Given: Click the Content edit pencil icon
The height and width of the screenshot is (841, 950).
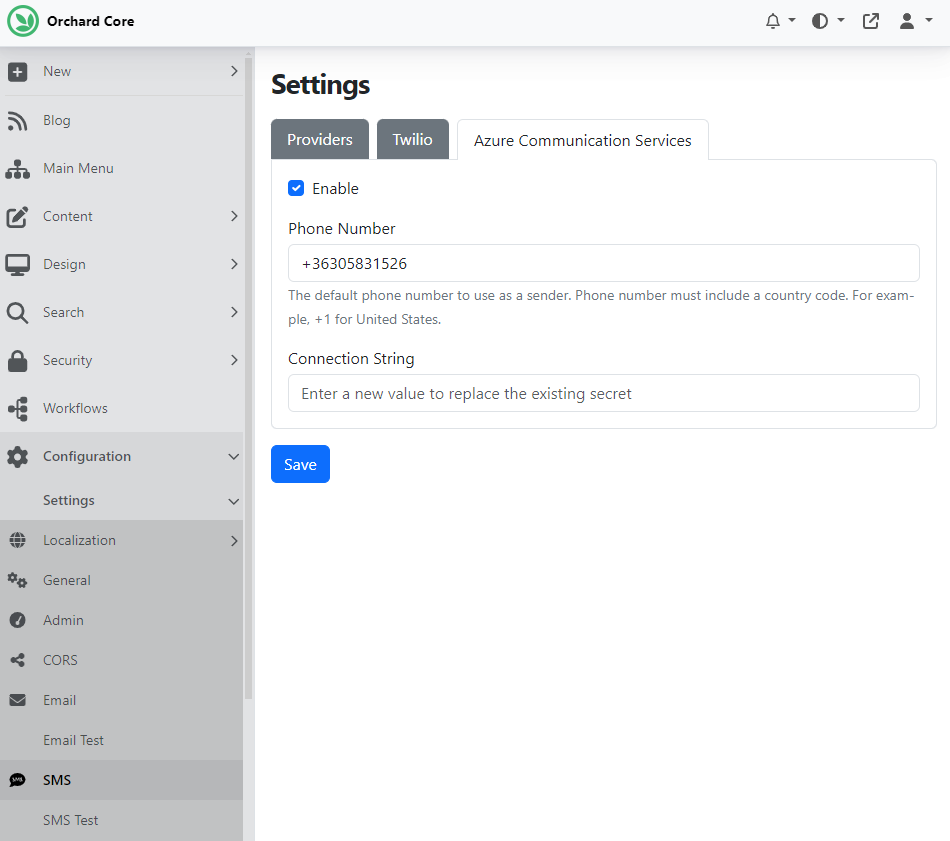Looking at the screenshot, I should tap(18, 217).
